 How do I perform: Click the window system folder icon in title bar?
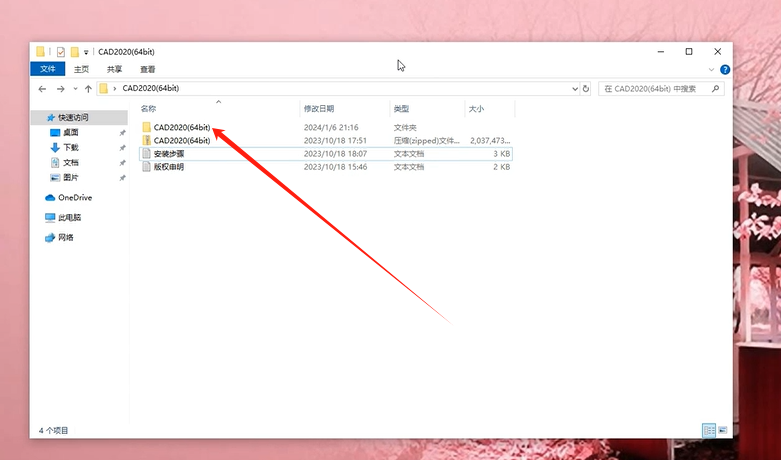pos(41,52)
